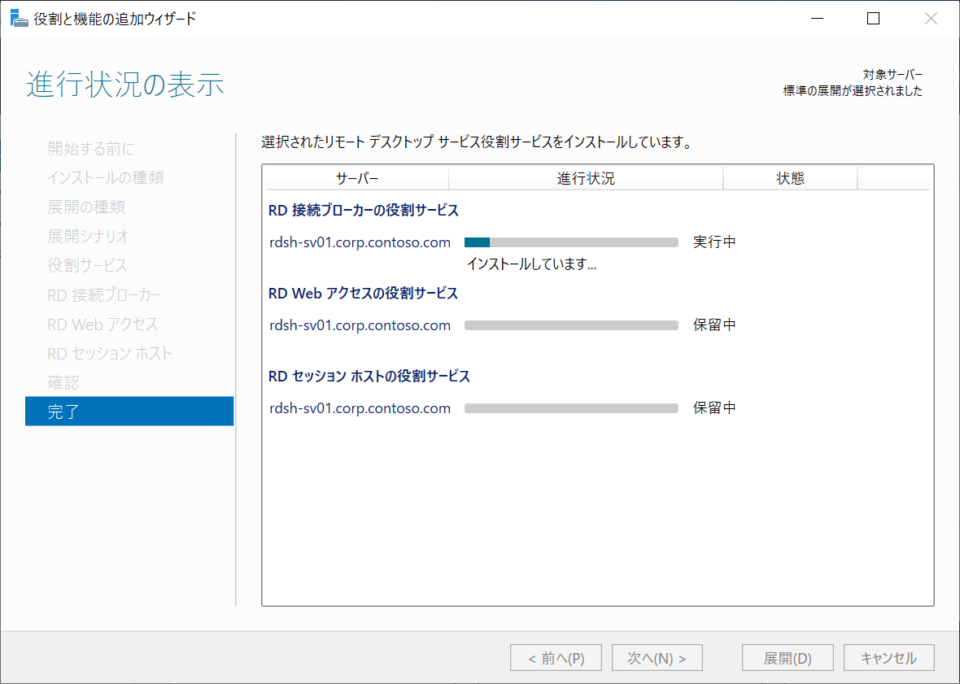This screenshot has height=684, width=960.
Task: Click the RD セッション ホスト progress bar
Action: tap(571, 408)
